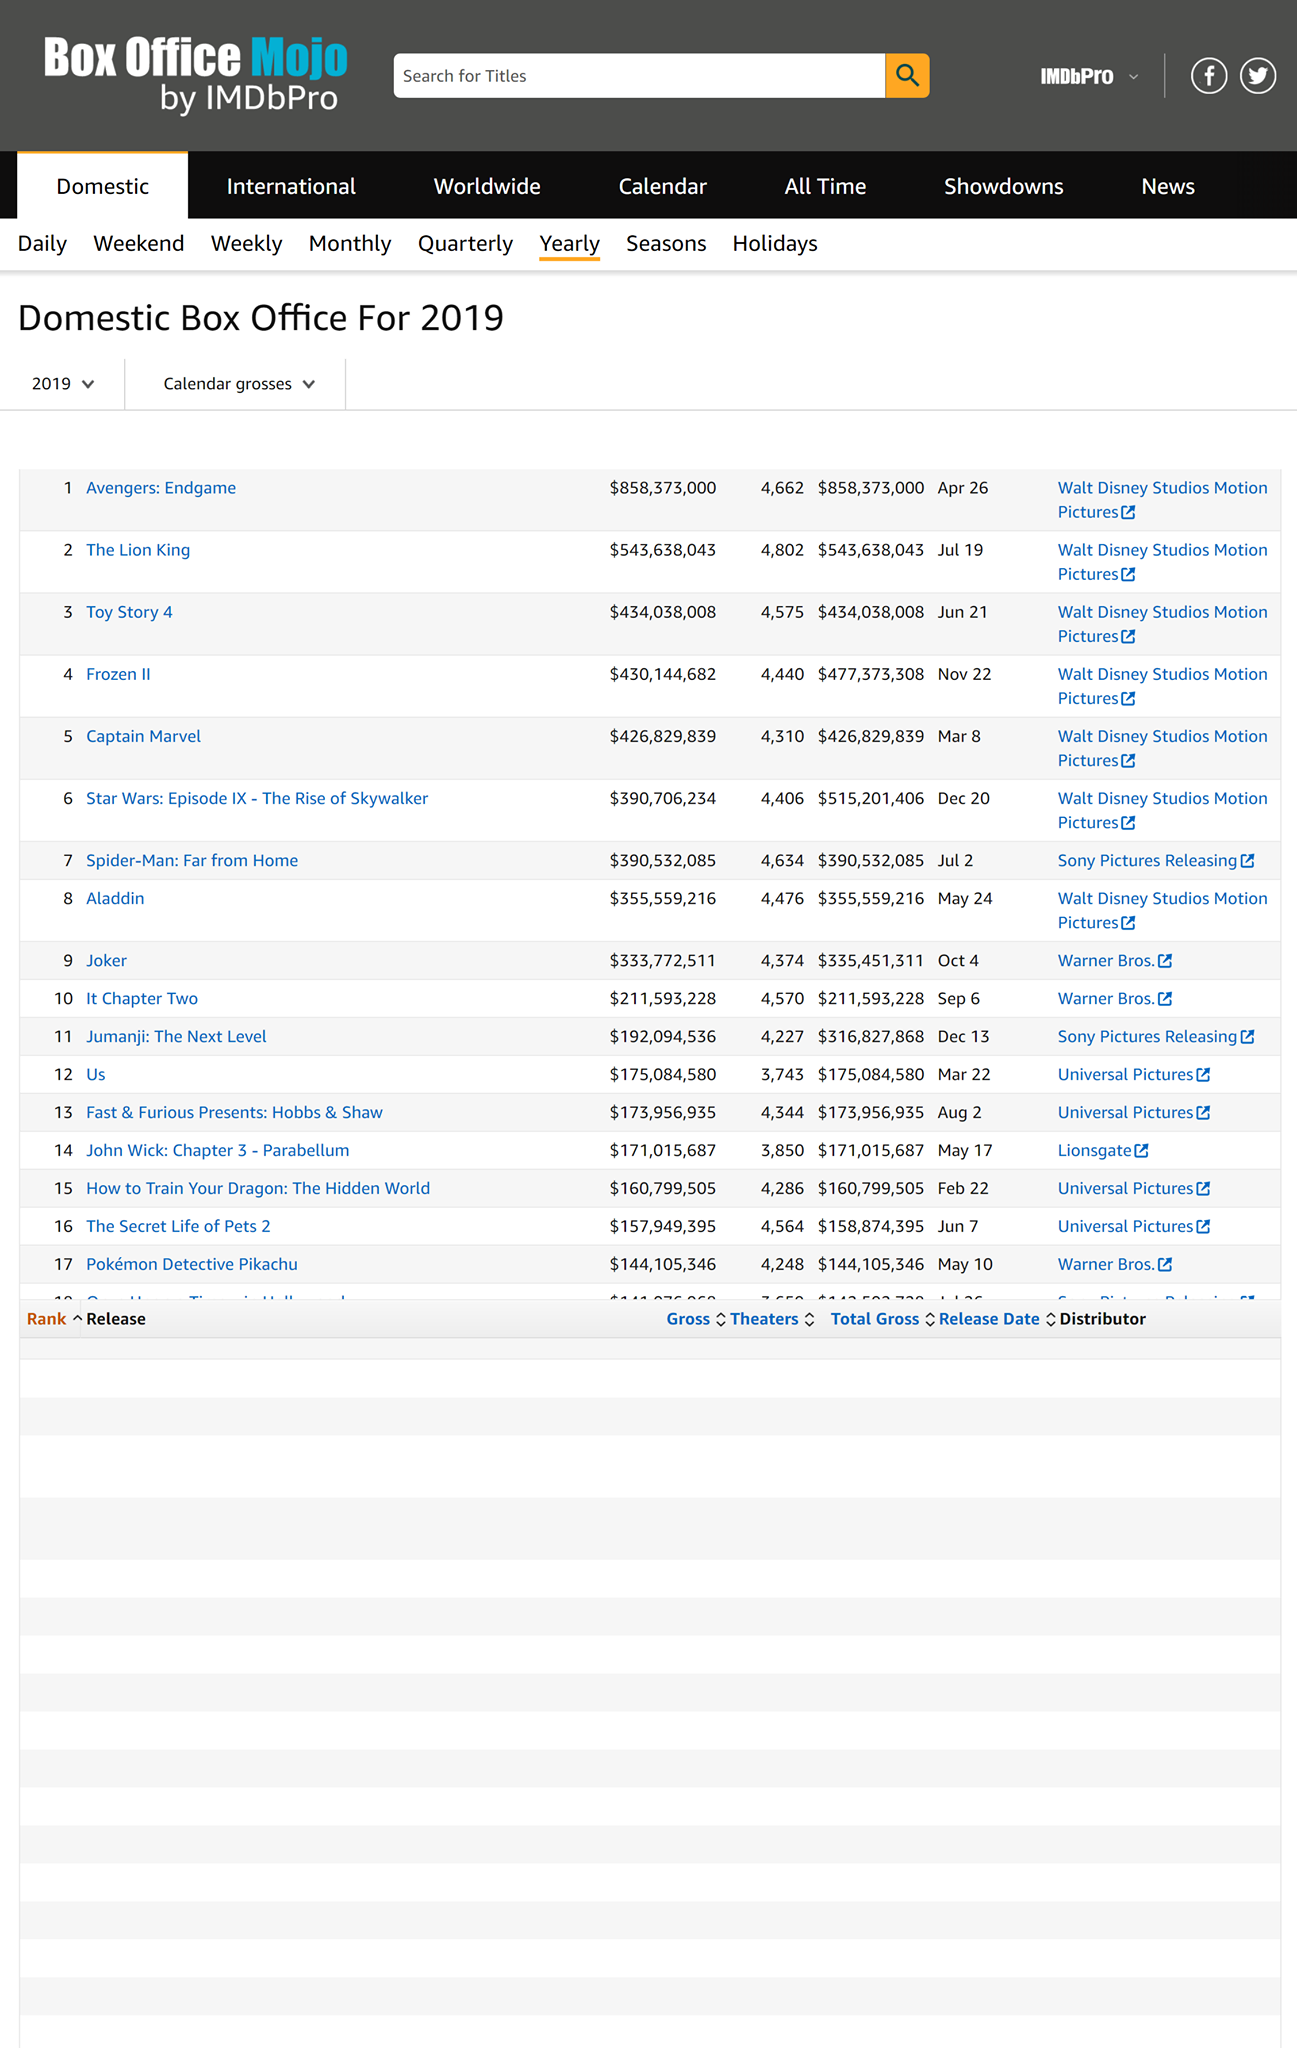The image size is (1297, 2048).
Task: Open John Wick: Chapter 3 - Parabellum link
Action: pyautogui.click(x=218, y=1150)
